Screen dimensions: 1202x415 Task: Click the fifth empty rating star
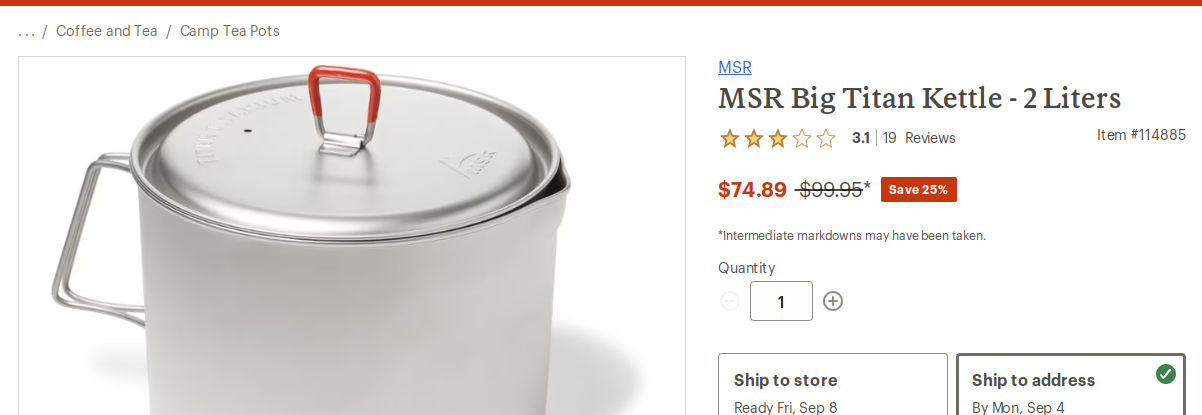click(x=826, y=138)
